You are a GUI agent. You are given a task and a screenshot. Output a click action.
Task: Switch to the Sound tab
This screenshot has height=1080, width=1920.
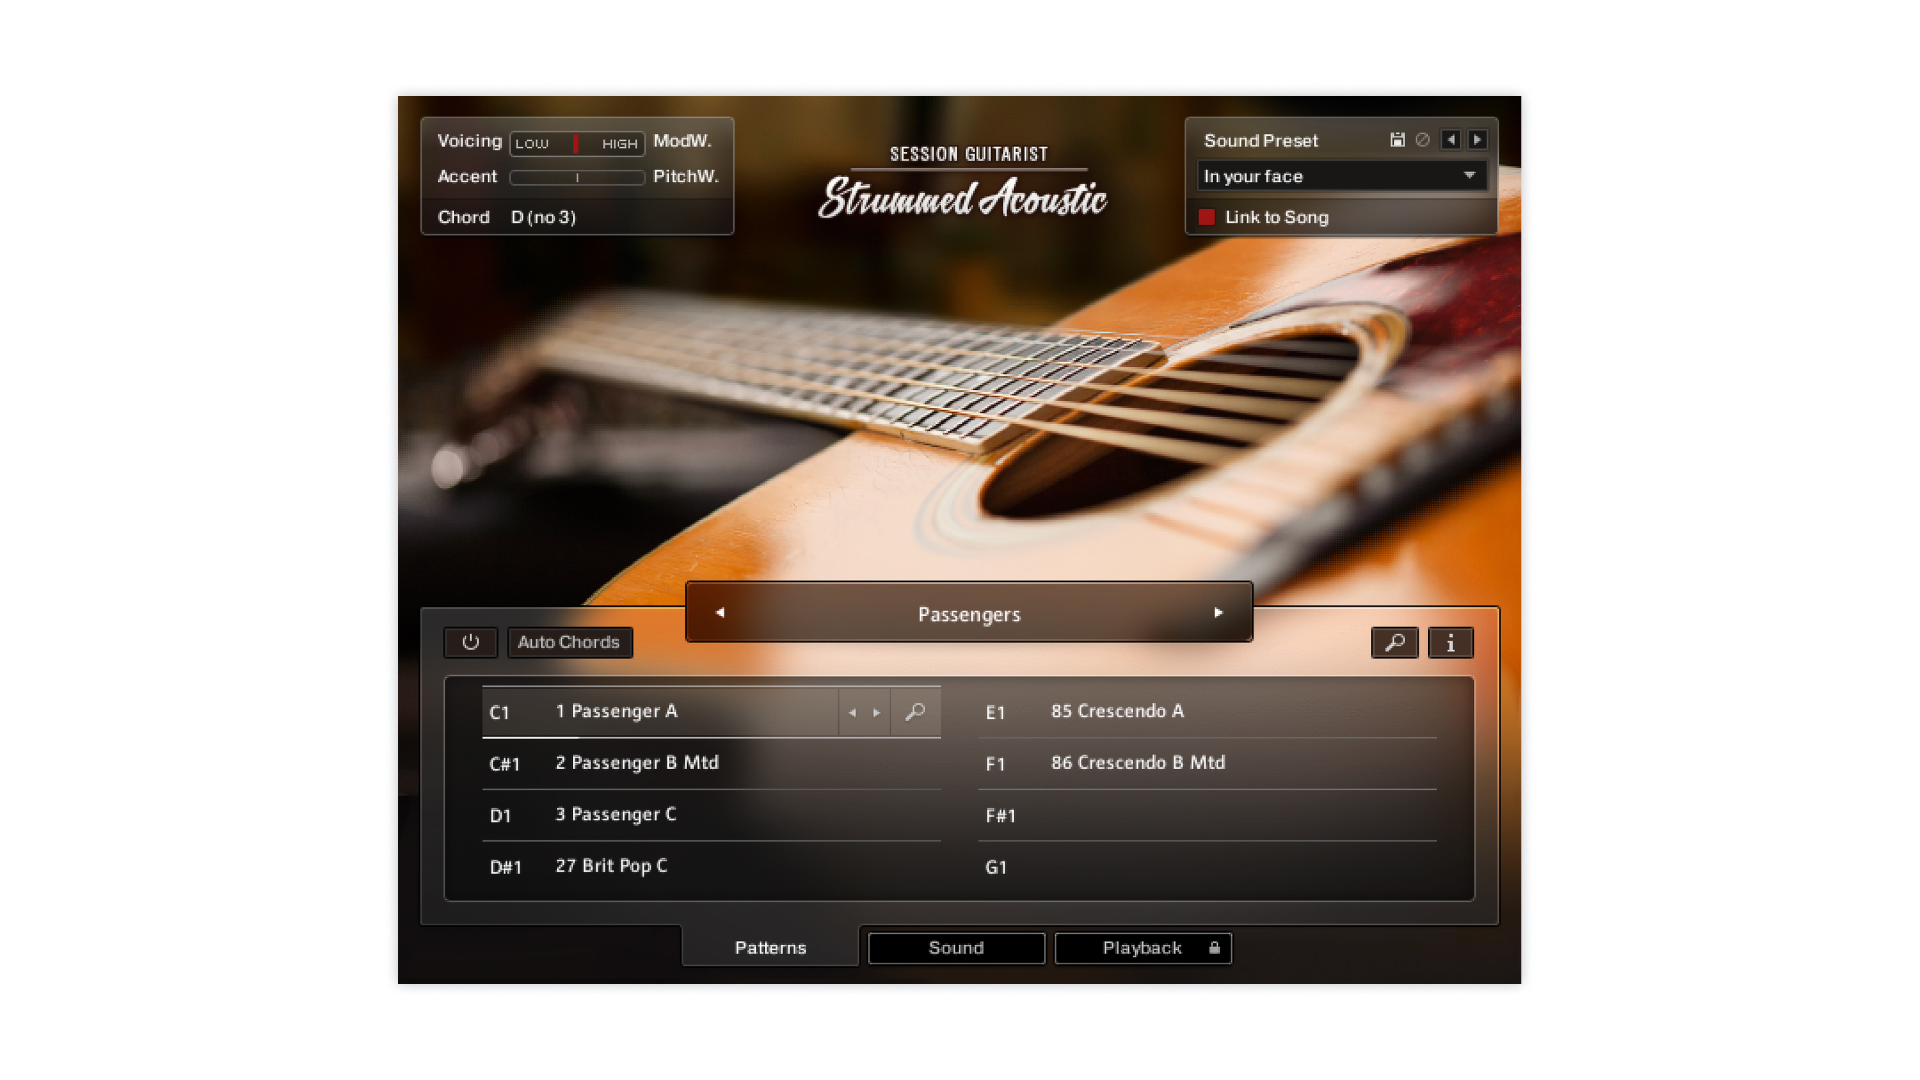tap(956, 948)
